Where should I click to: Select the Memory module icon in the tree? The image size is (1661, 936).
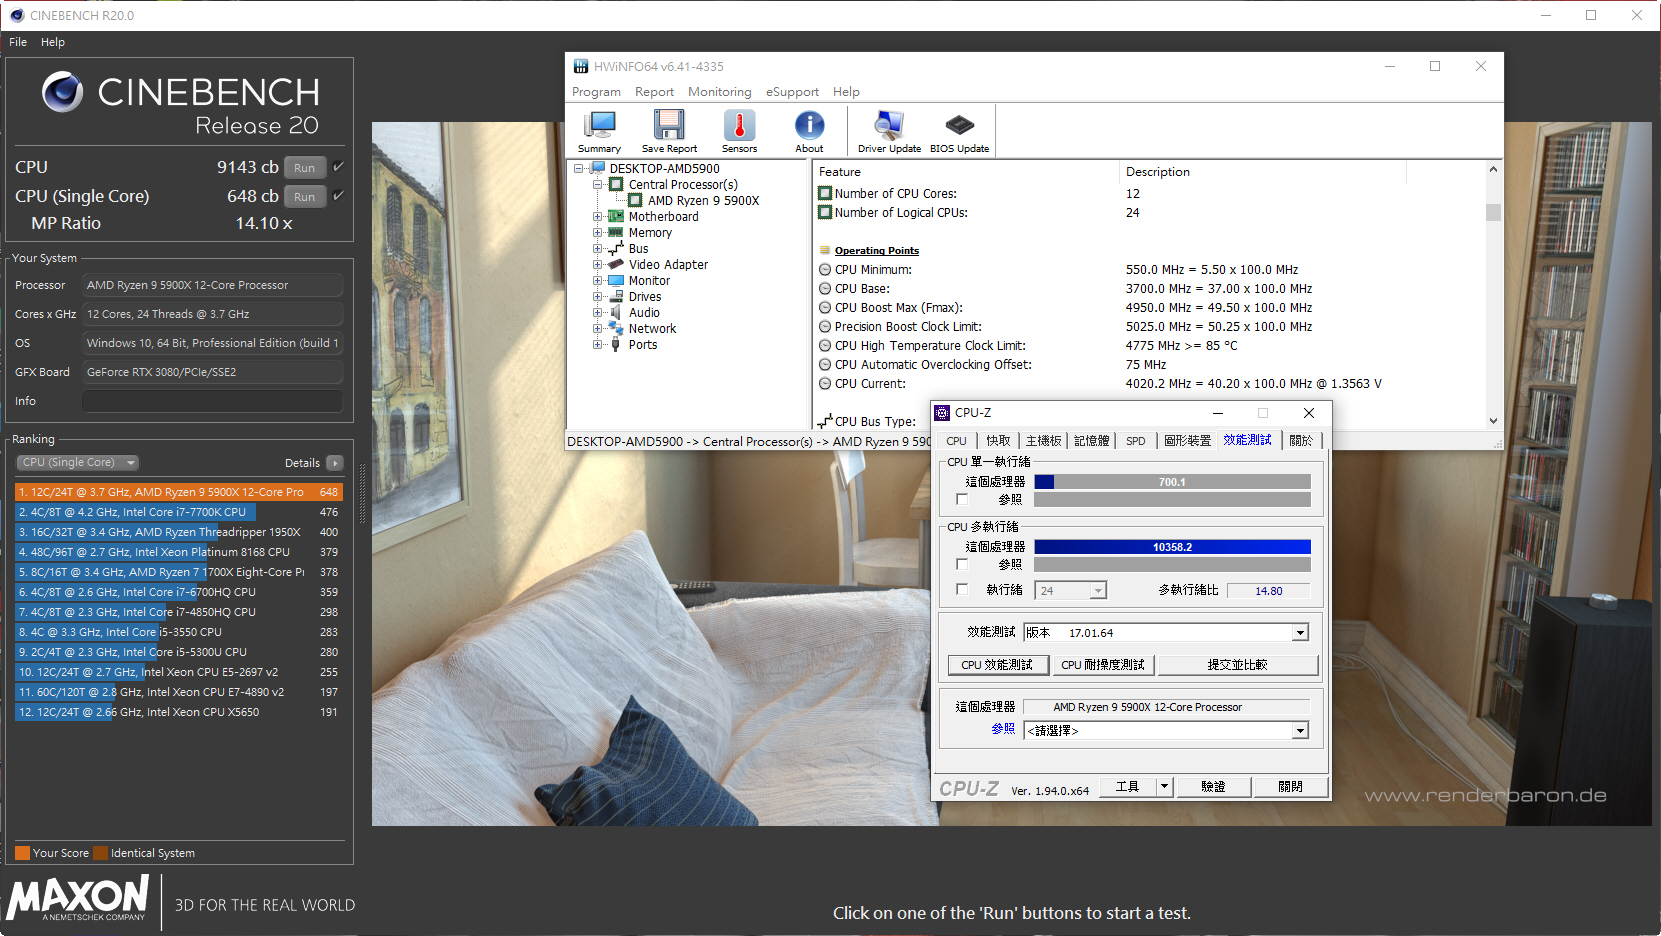pyautogui.click(x=616, y=232)
